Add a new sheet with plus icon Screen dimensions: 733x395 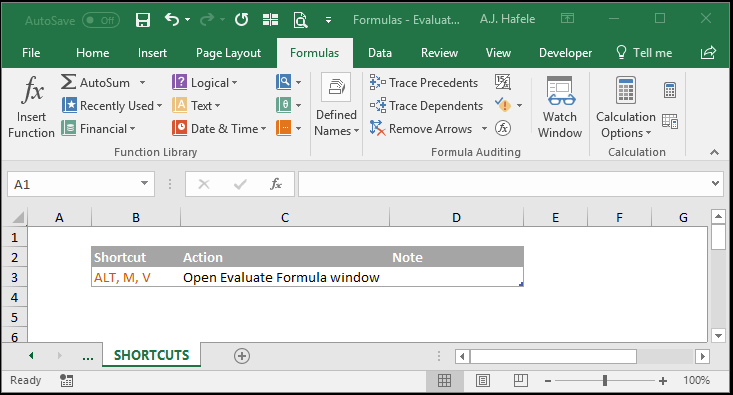(x=242, y=356)
